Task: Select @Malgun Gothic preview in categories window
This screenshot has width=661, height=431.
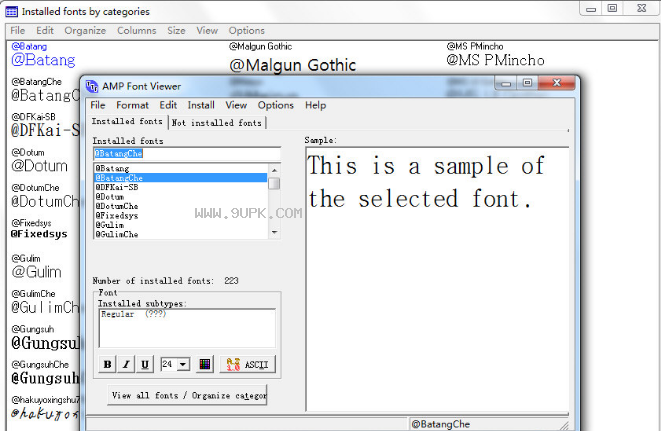Action: [x=293, y=65]
